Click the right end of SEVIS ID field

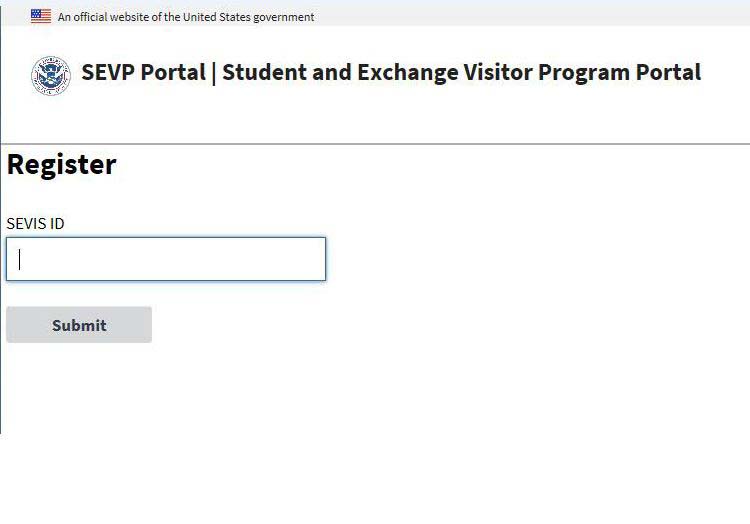tap(314, 259)
